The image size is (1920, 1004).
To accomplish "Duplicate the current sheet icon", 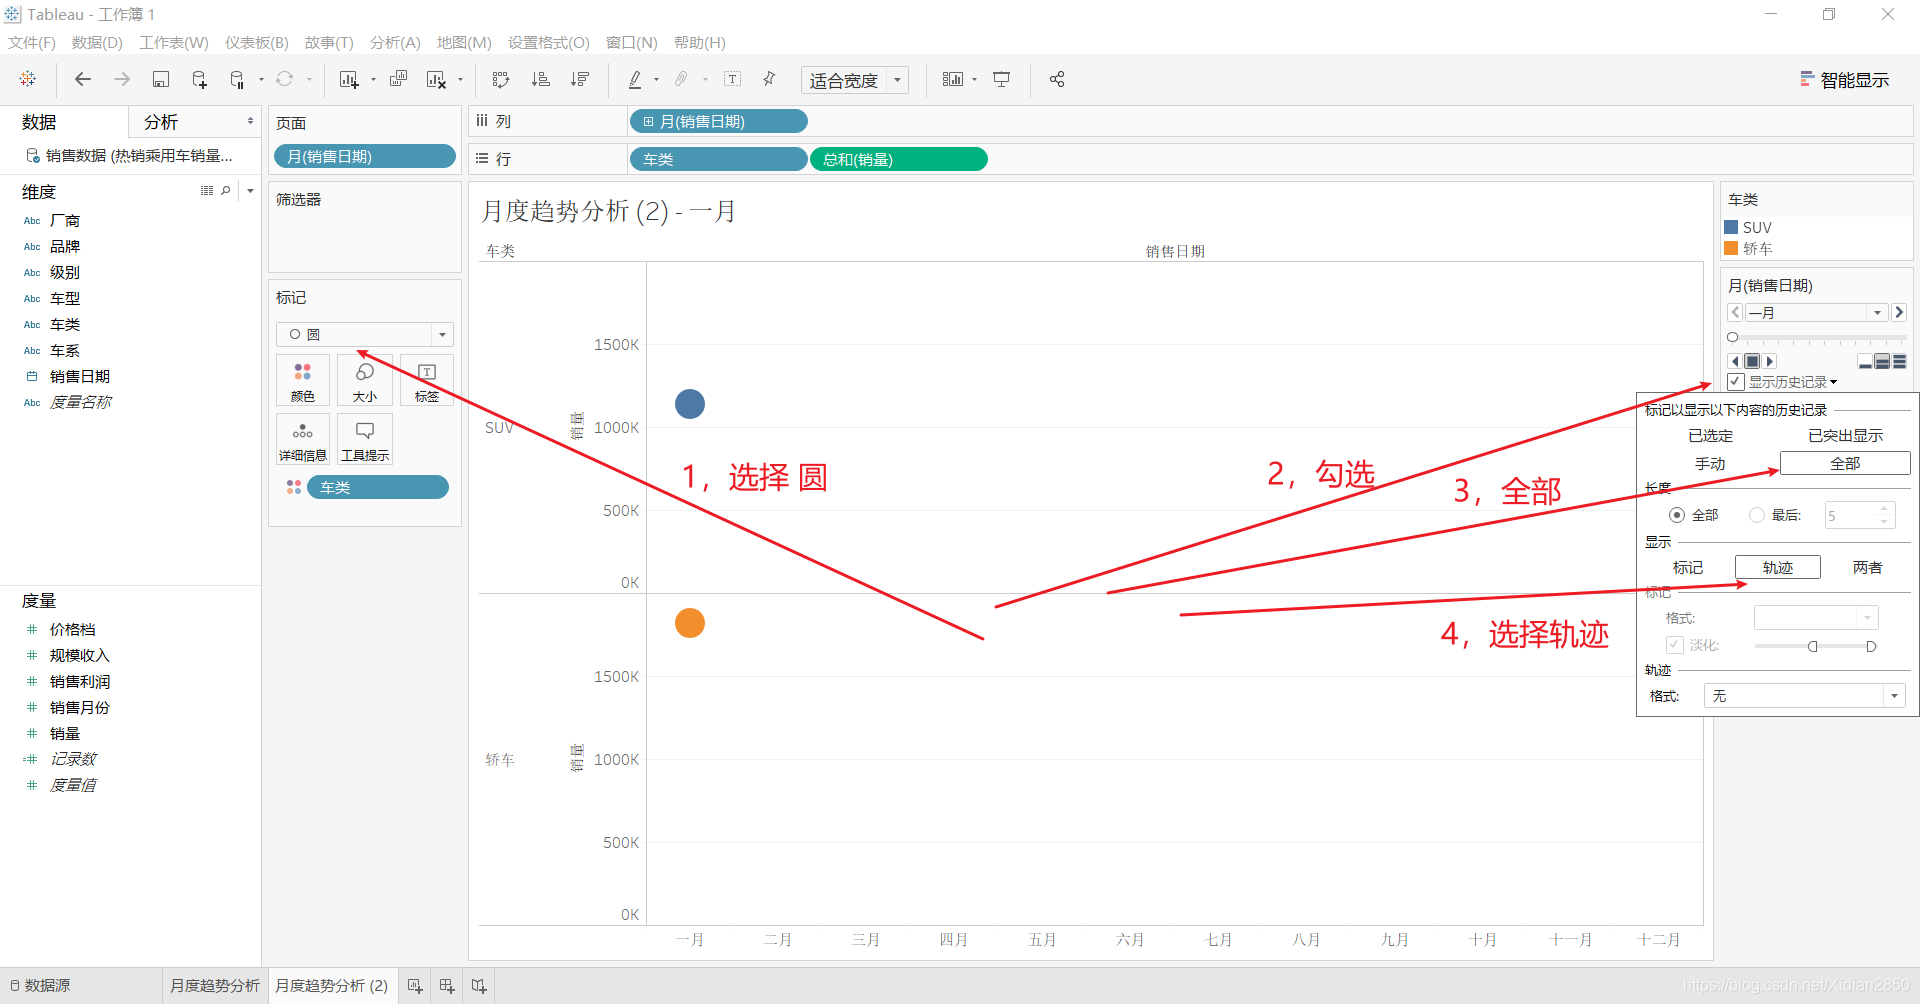I will [x=398, y=79].
